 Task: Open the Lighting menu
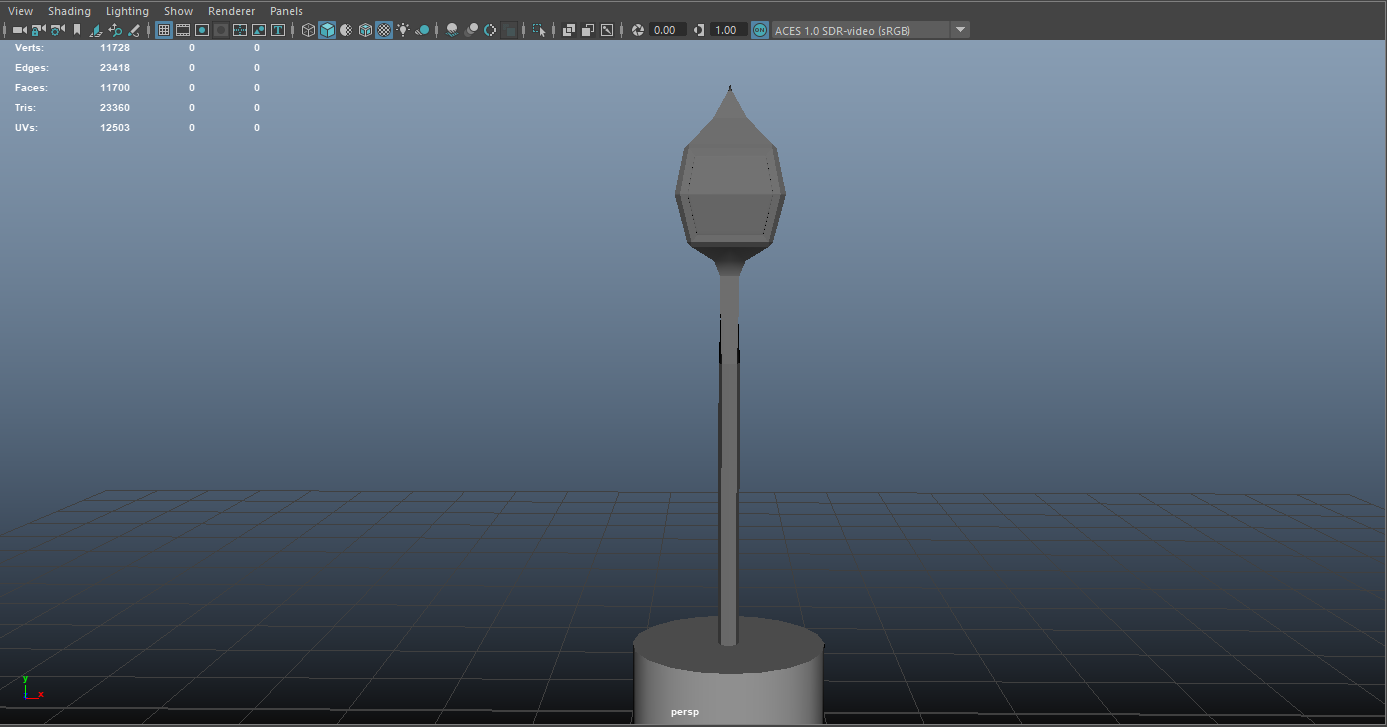[127, 11]
